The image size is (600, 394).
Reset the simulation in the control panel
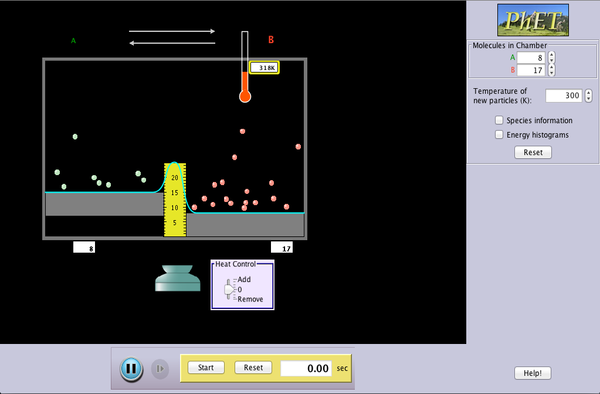pos(533,152)
